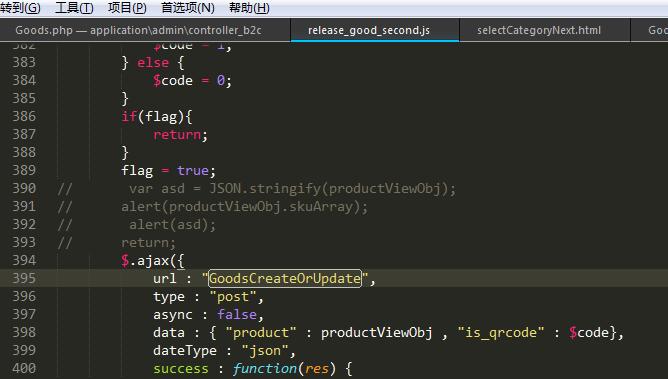The height and width of the screenshot is (379, 668).
Task: Click the async key on line 397
Action: (x=173, y=315)
